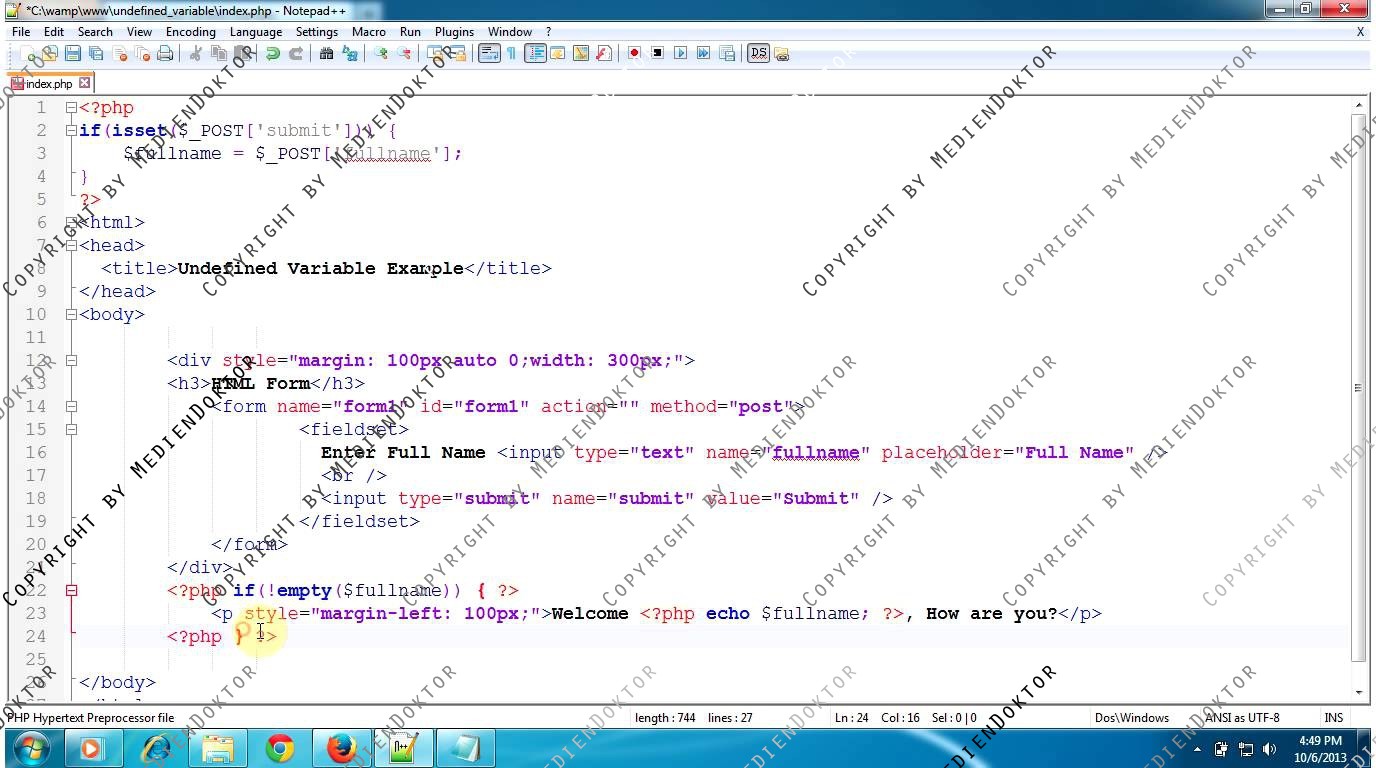Image resolution: width=1376 pixels, height=768 pixels.
Task: Click the Save All toolbar icon
Action: (x=95, y=53)
